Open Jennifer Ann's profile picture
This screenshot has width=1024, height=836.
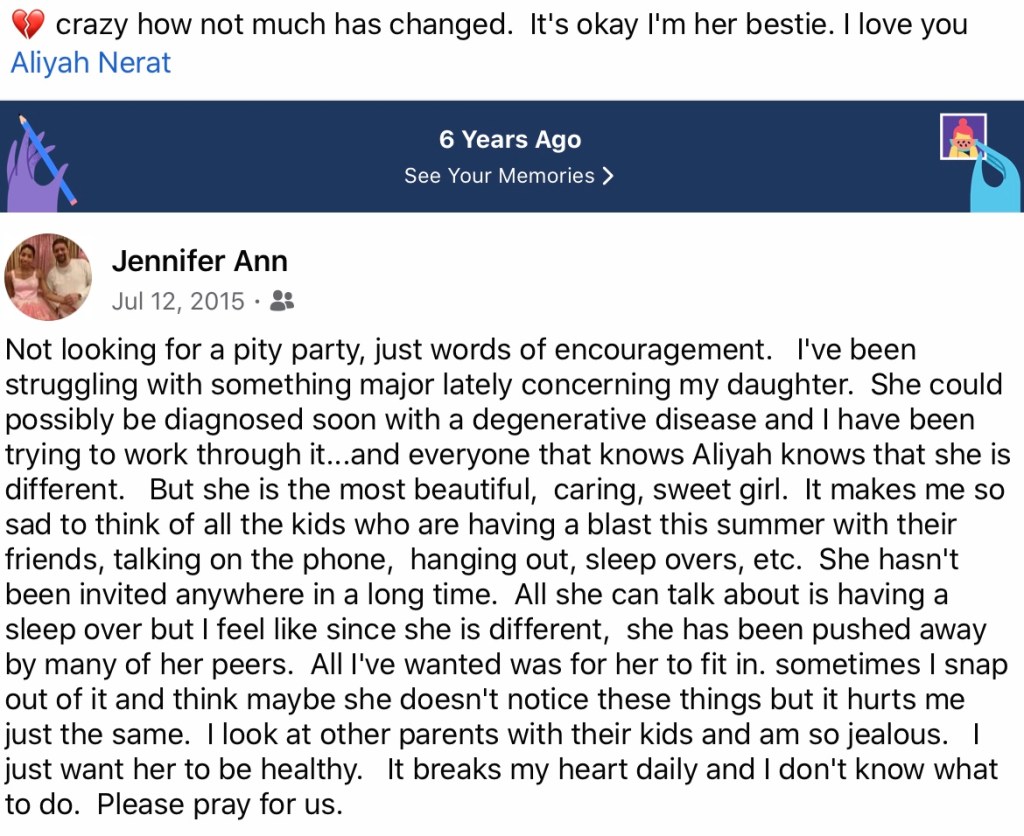(x=48, y=277)
